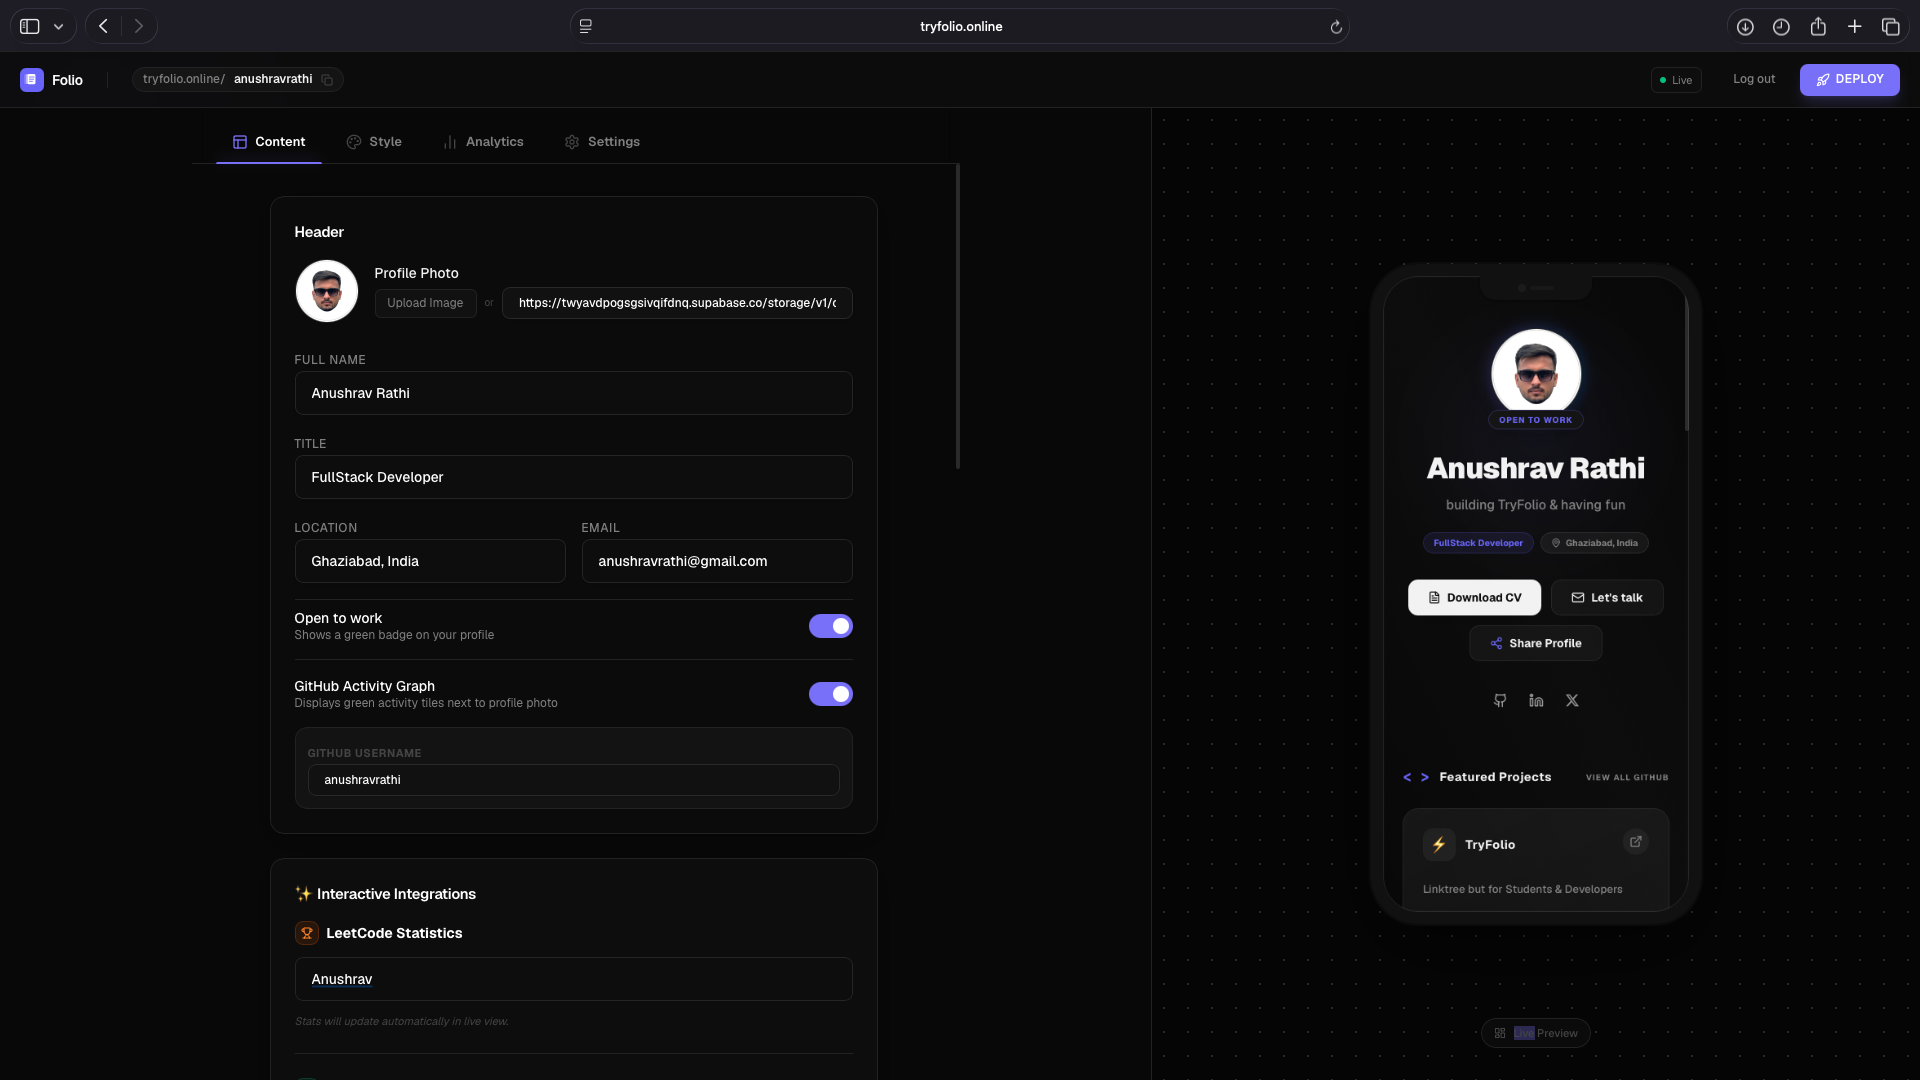Image resolution: width=1920 pixels, height=1080 pixels.
Task: Click the DEPLOY button
Action: pyautogui.click(x=1850, y=80)
